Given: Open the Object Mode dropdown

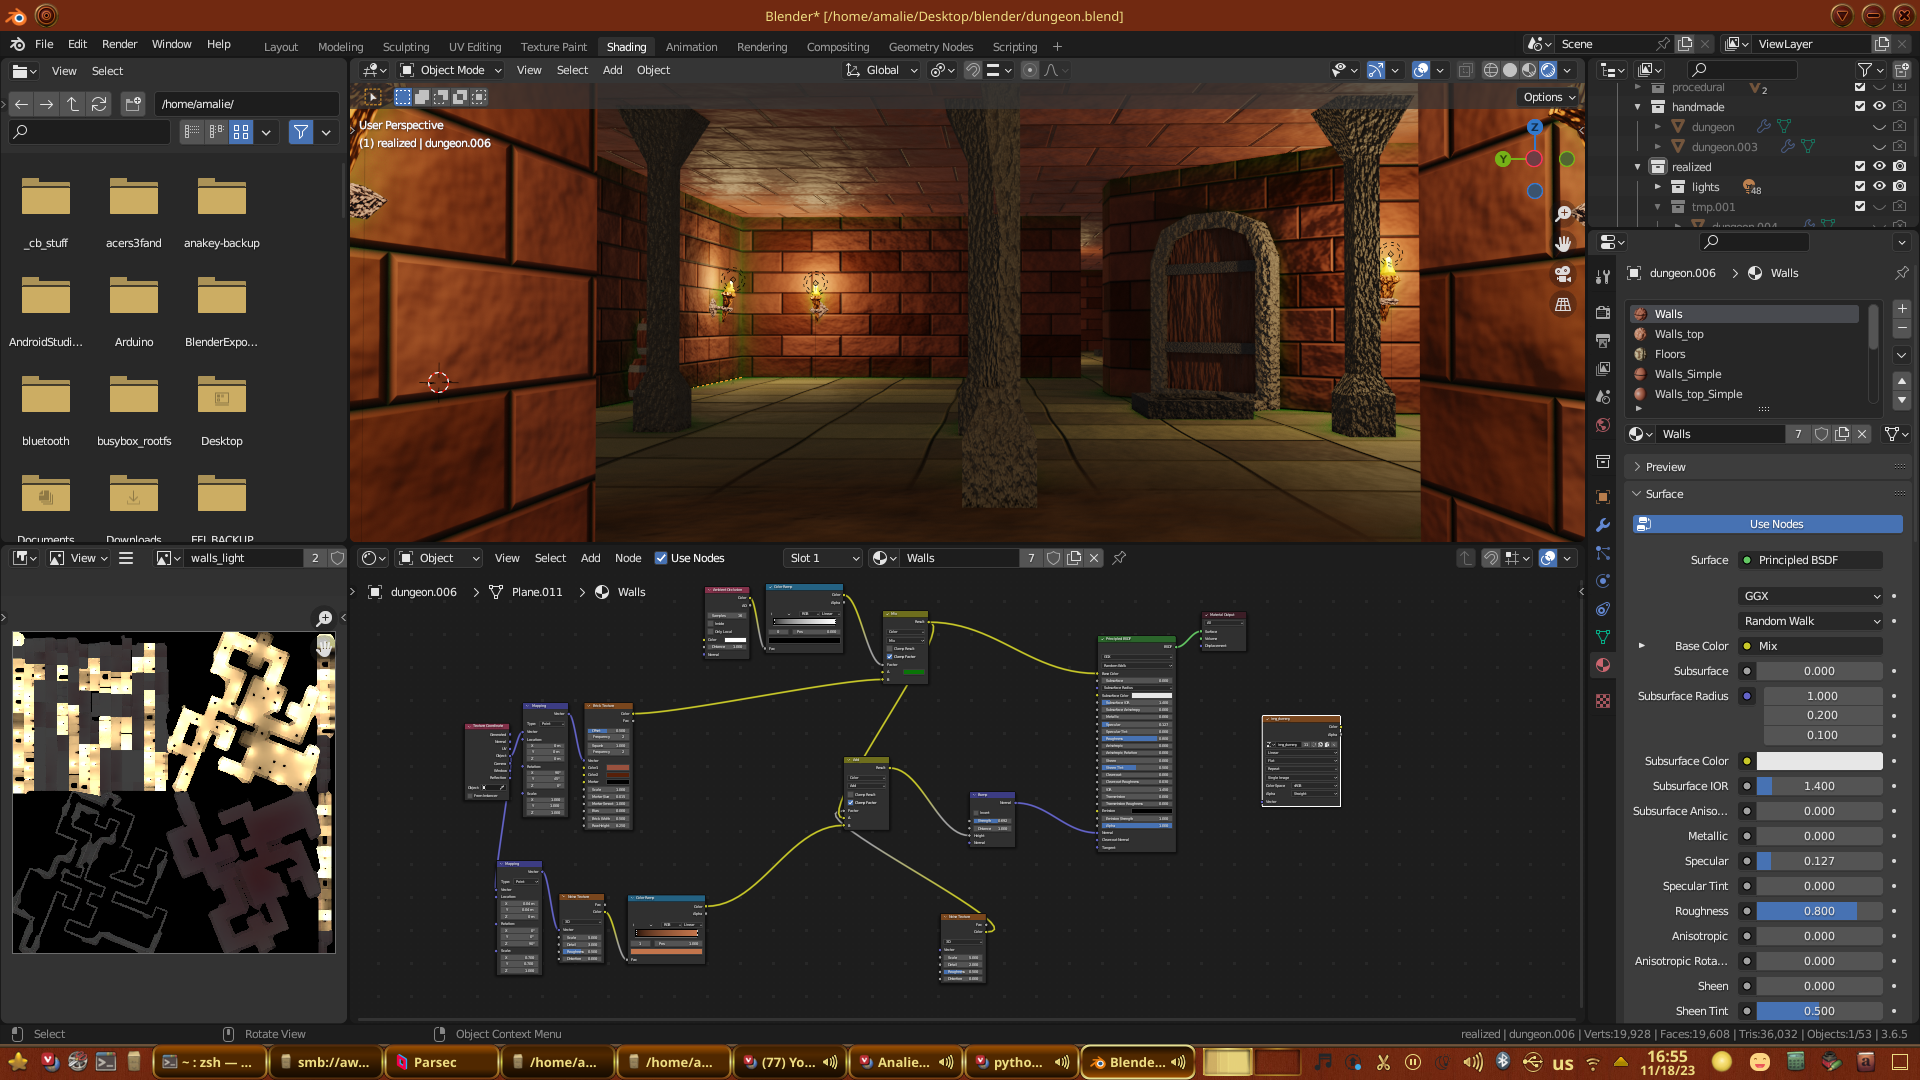Looking at the screenshot, I should pyautogui.click(x=452, y=70).
